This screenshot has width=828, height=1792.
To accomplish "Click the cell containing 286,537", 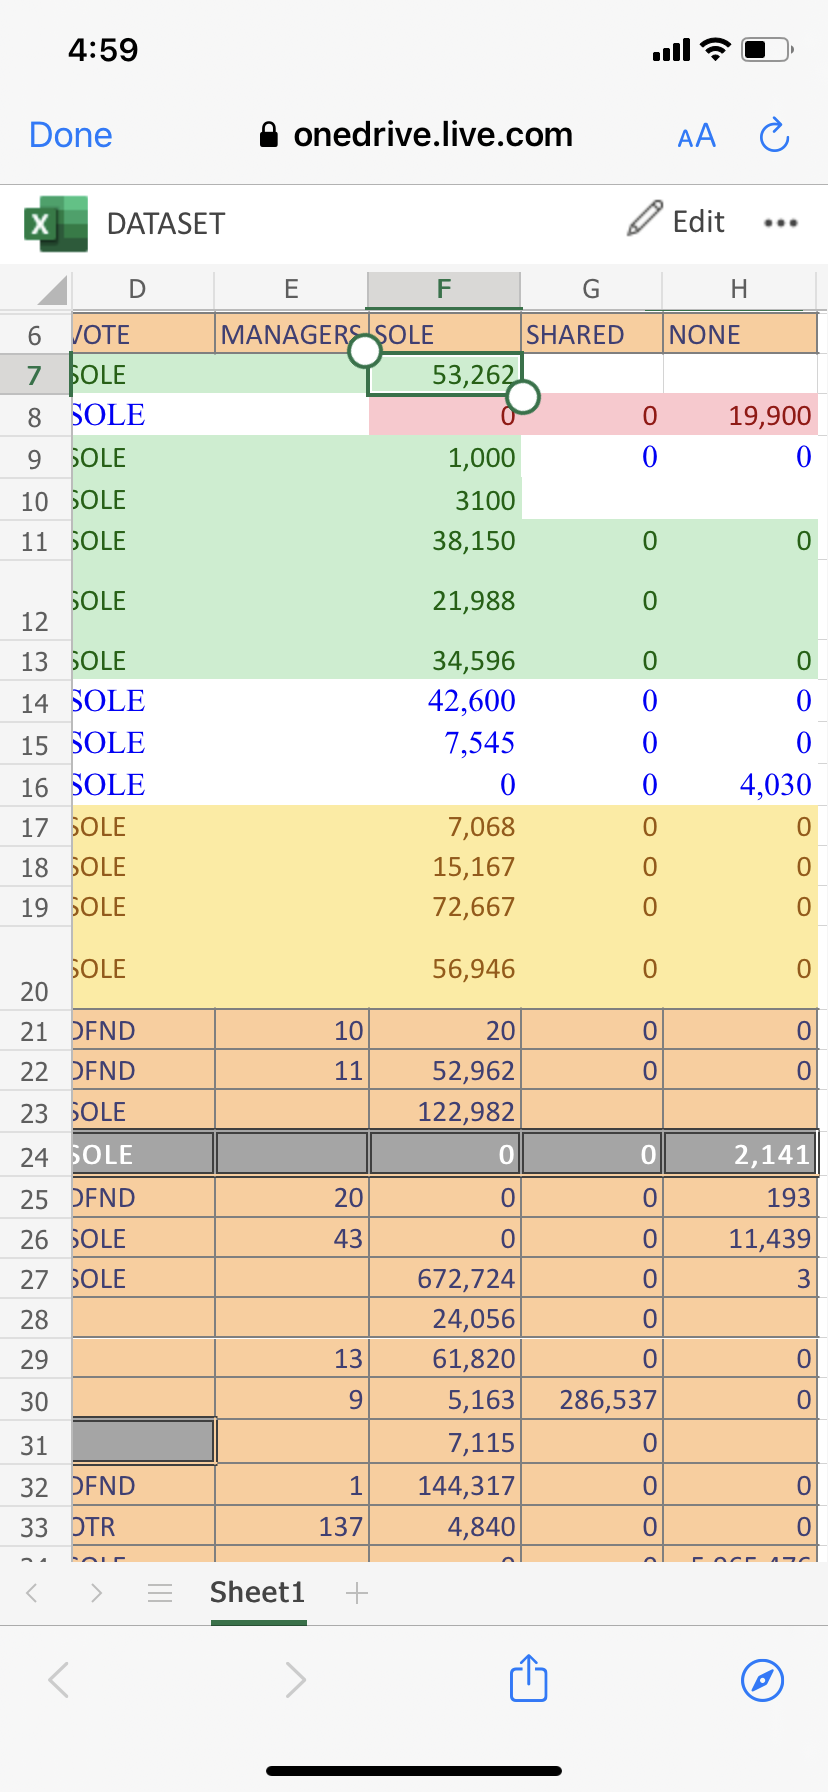I will click(592, 1399).
